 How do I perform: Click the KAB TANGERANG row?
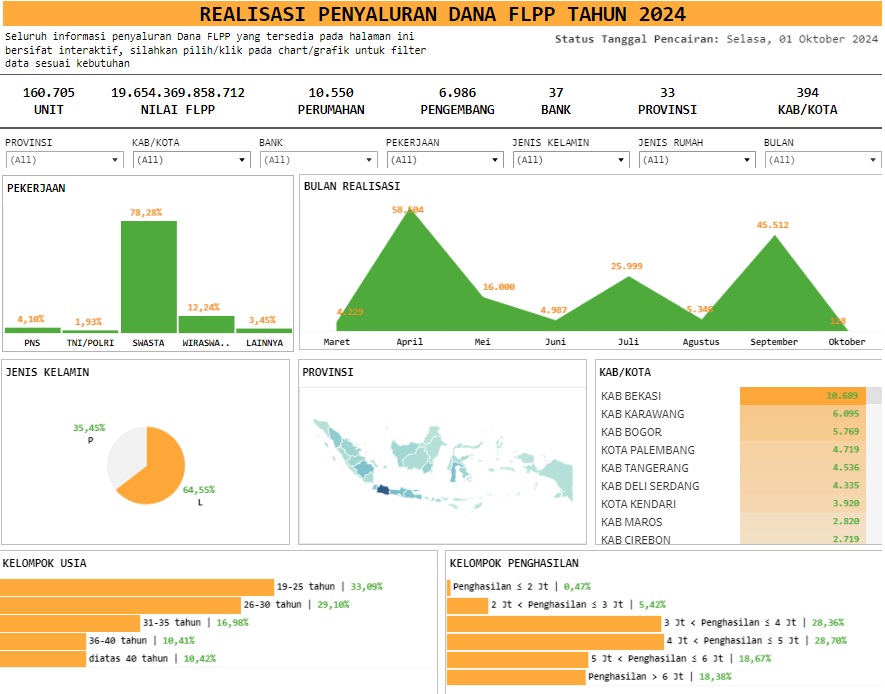pyautogui.click(x=733, y=468)
